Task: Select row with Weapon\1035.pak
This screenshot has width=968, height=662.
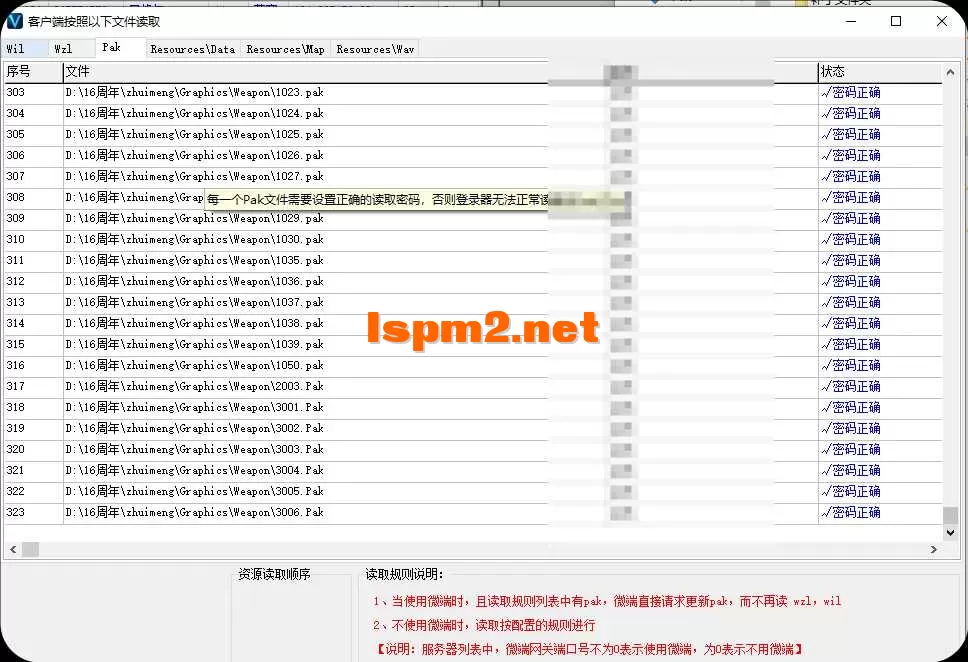Action: [474, 261]
